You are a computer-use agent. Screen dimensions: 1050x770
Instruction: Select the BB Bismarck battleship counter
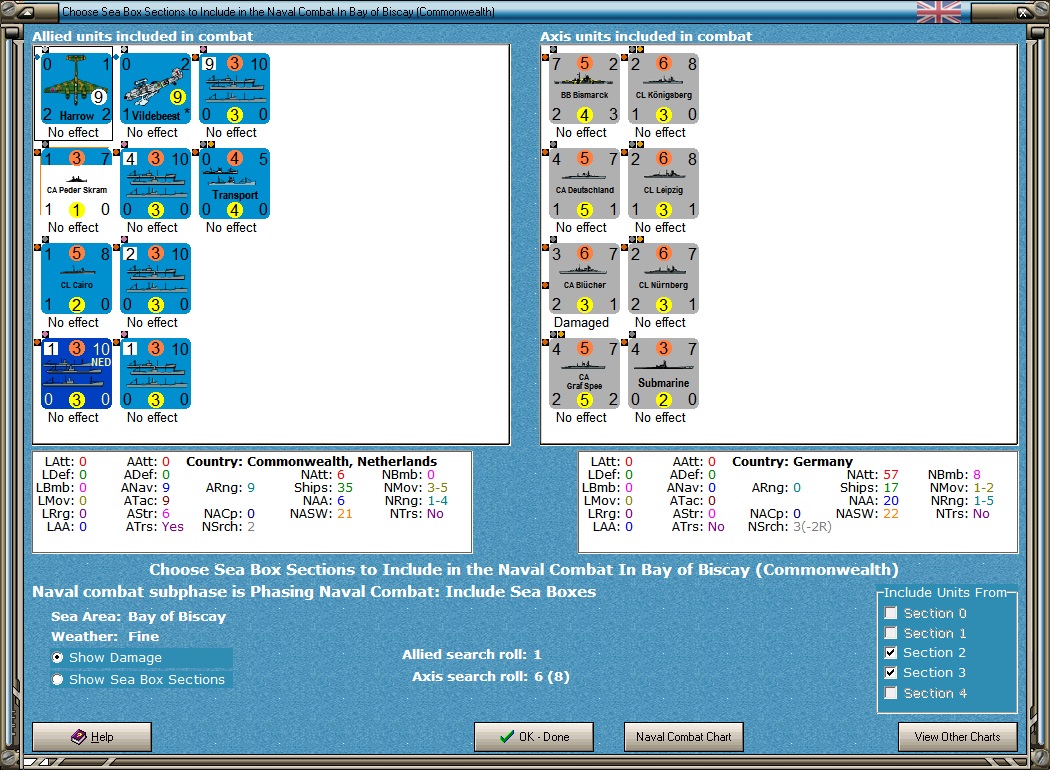[585, 89]
